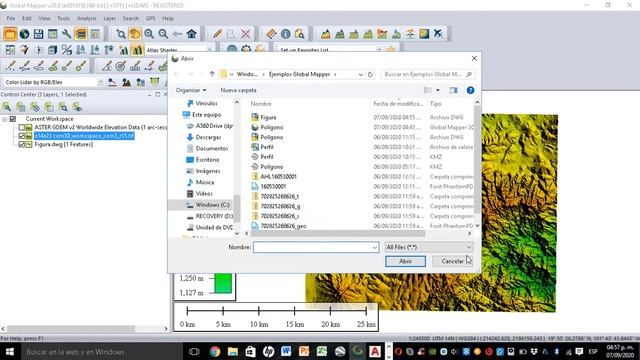Viewport: 640px width, 360px height.
Task: Select the 702825268626_geo file
Action: 283,226
